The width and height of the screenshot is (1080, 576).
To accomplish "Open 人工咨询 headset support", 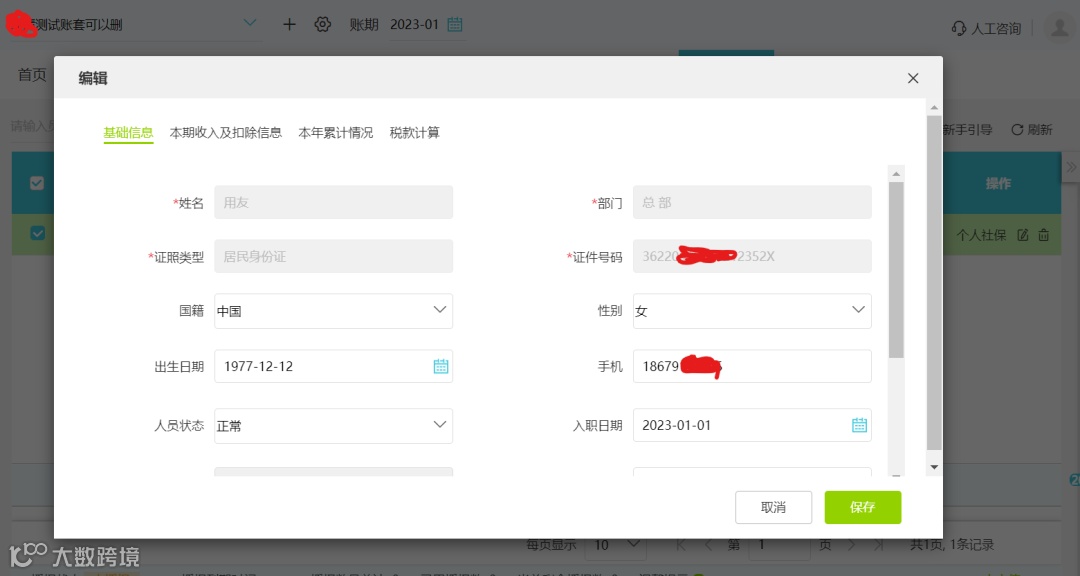I will point(986,28).
